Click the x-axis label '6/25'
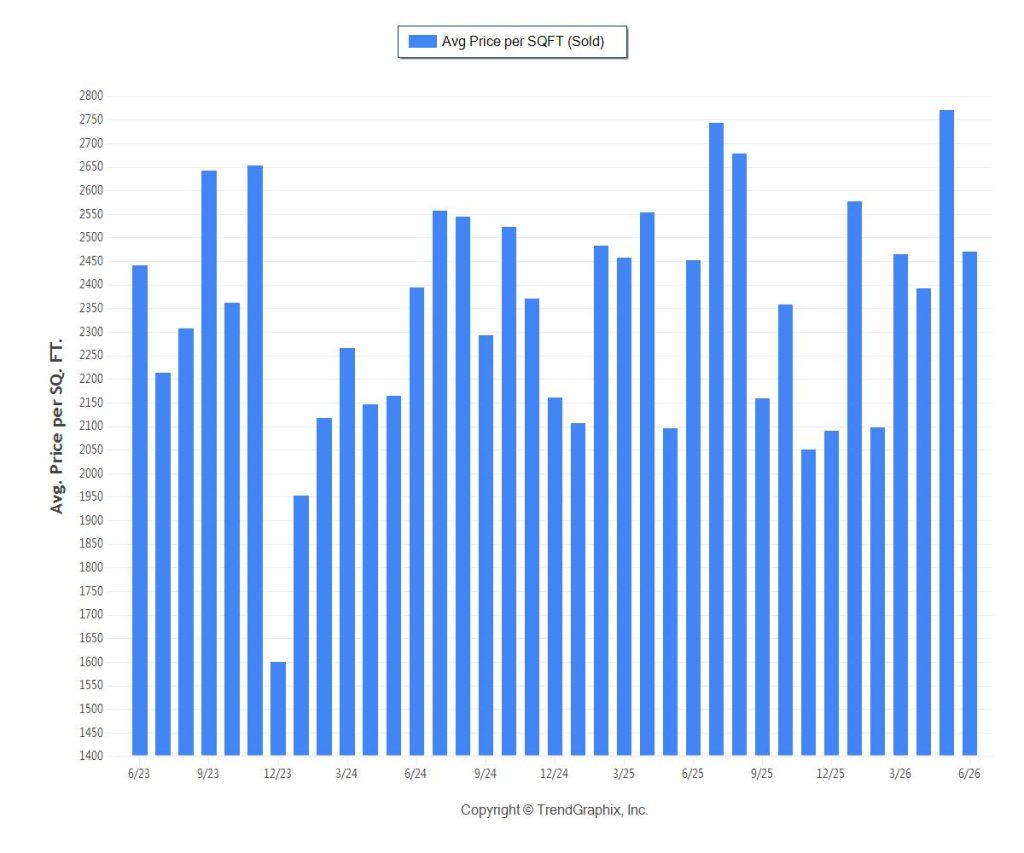1024x853 pixels. click(693, 773)
